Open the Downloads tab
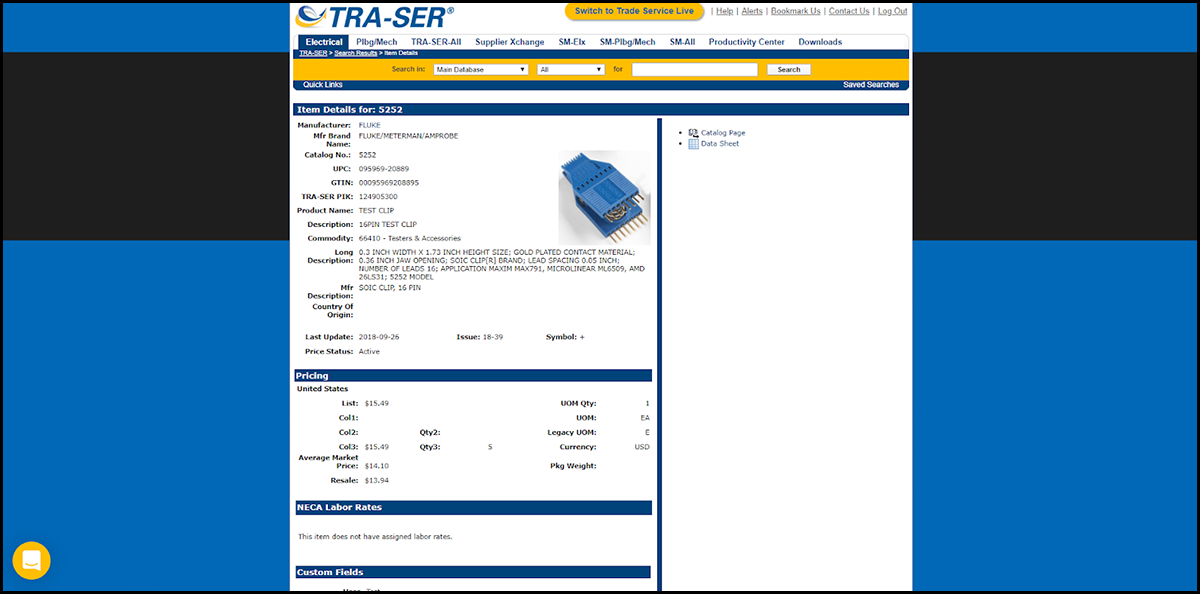The image size is (1200, 594). [x=820, y=42]
